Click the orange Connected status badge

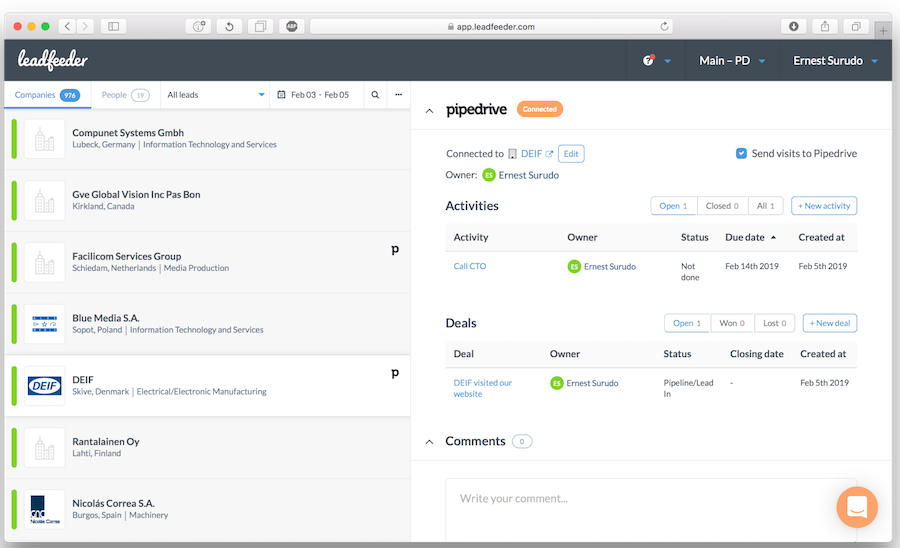click(540, 109)
